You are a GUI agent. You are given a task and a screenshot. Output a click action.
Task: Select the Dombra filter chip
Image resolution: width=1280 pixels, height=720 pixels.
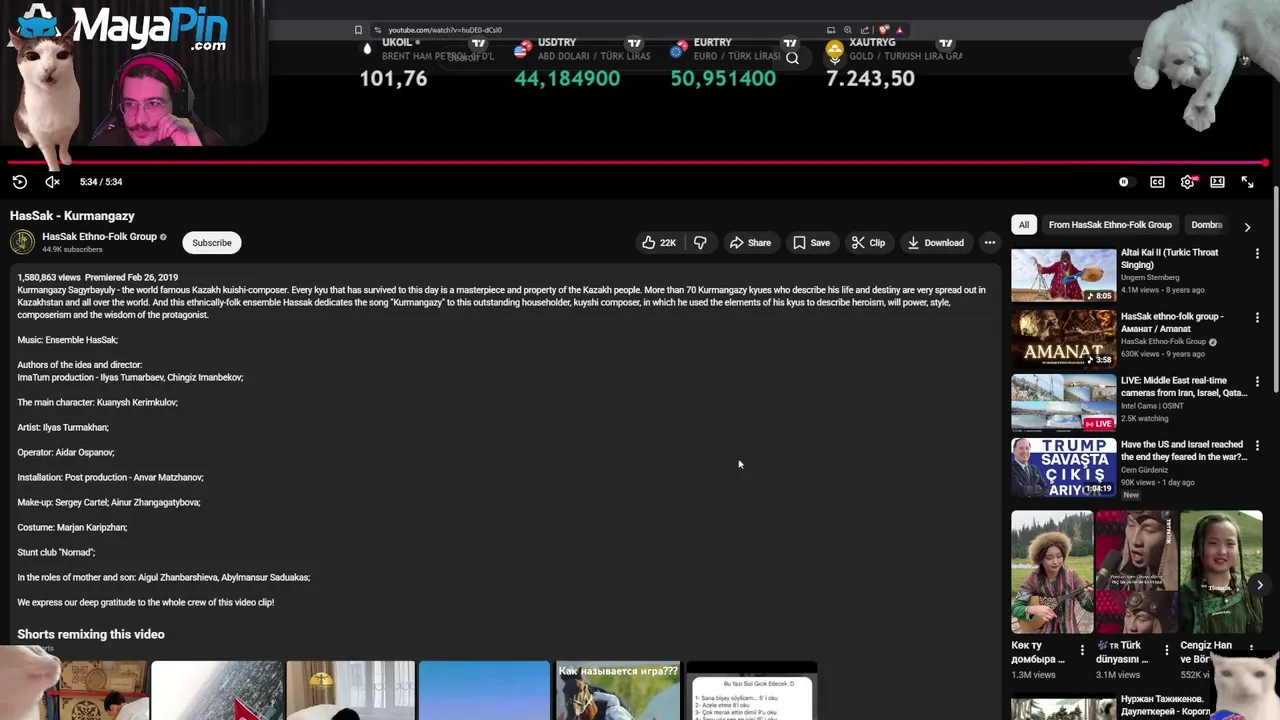(1207, 225)
